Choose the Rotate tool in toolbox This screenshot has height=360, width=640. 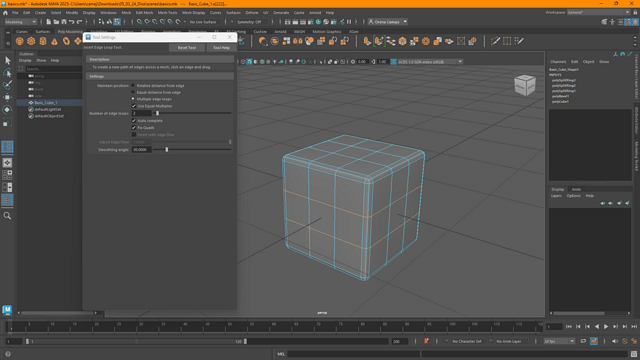(x=7, y=109)
